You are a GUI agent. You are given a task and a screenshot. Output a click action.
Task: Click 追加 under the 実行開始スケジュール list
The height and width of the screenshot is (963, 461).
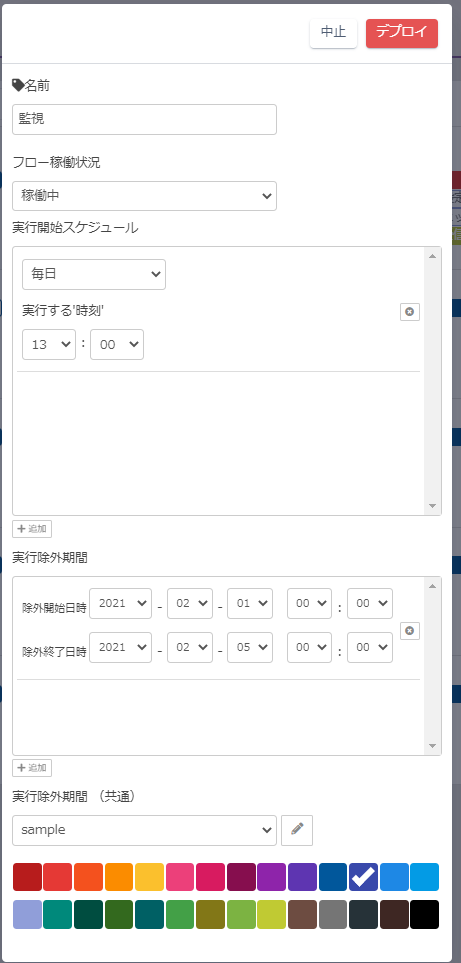[32, 529]
